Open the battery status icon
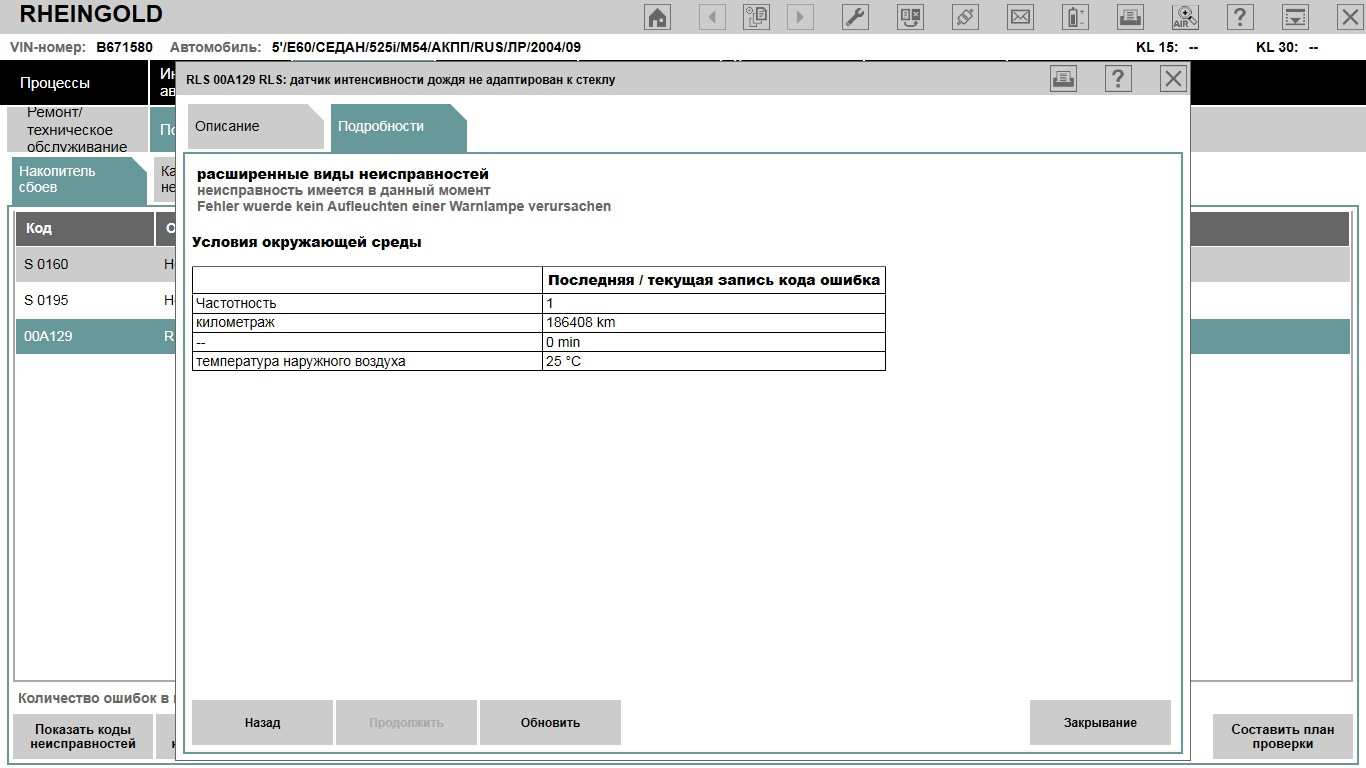The height and width of the screenshot is (768, 1366). coord(1075,17)
